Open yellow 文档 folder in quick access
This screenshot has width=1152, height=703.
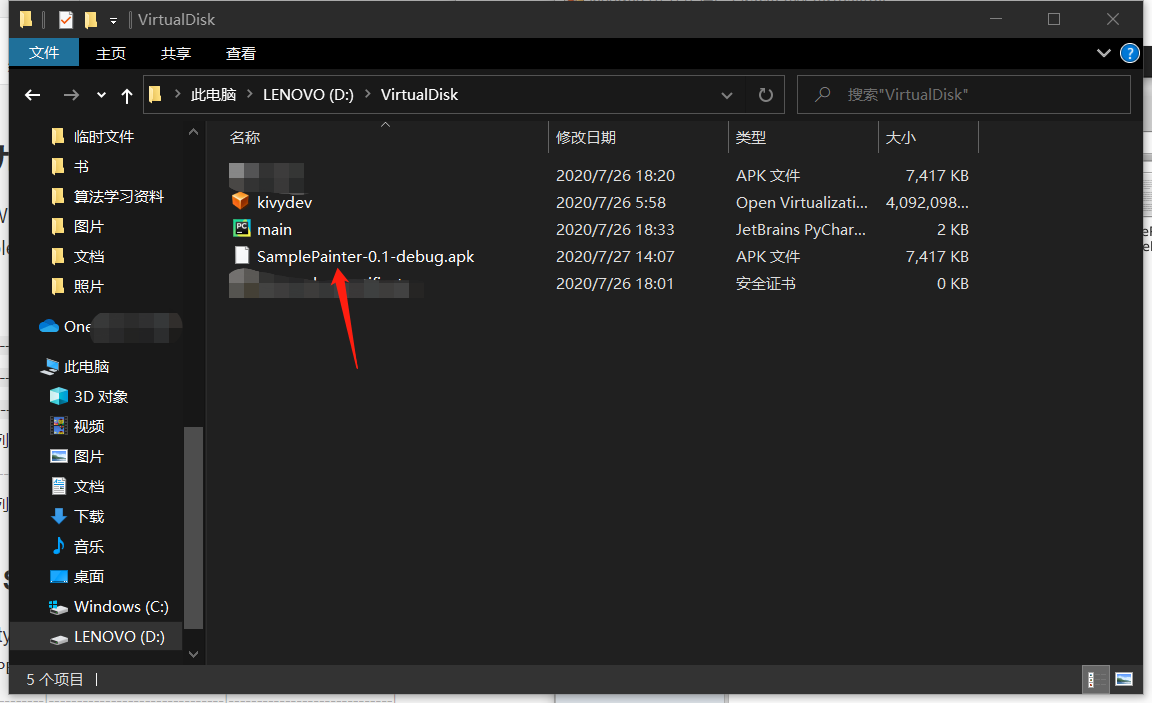[x=88, y=256]
